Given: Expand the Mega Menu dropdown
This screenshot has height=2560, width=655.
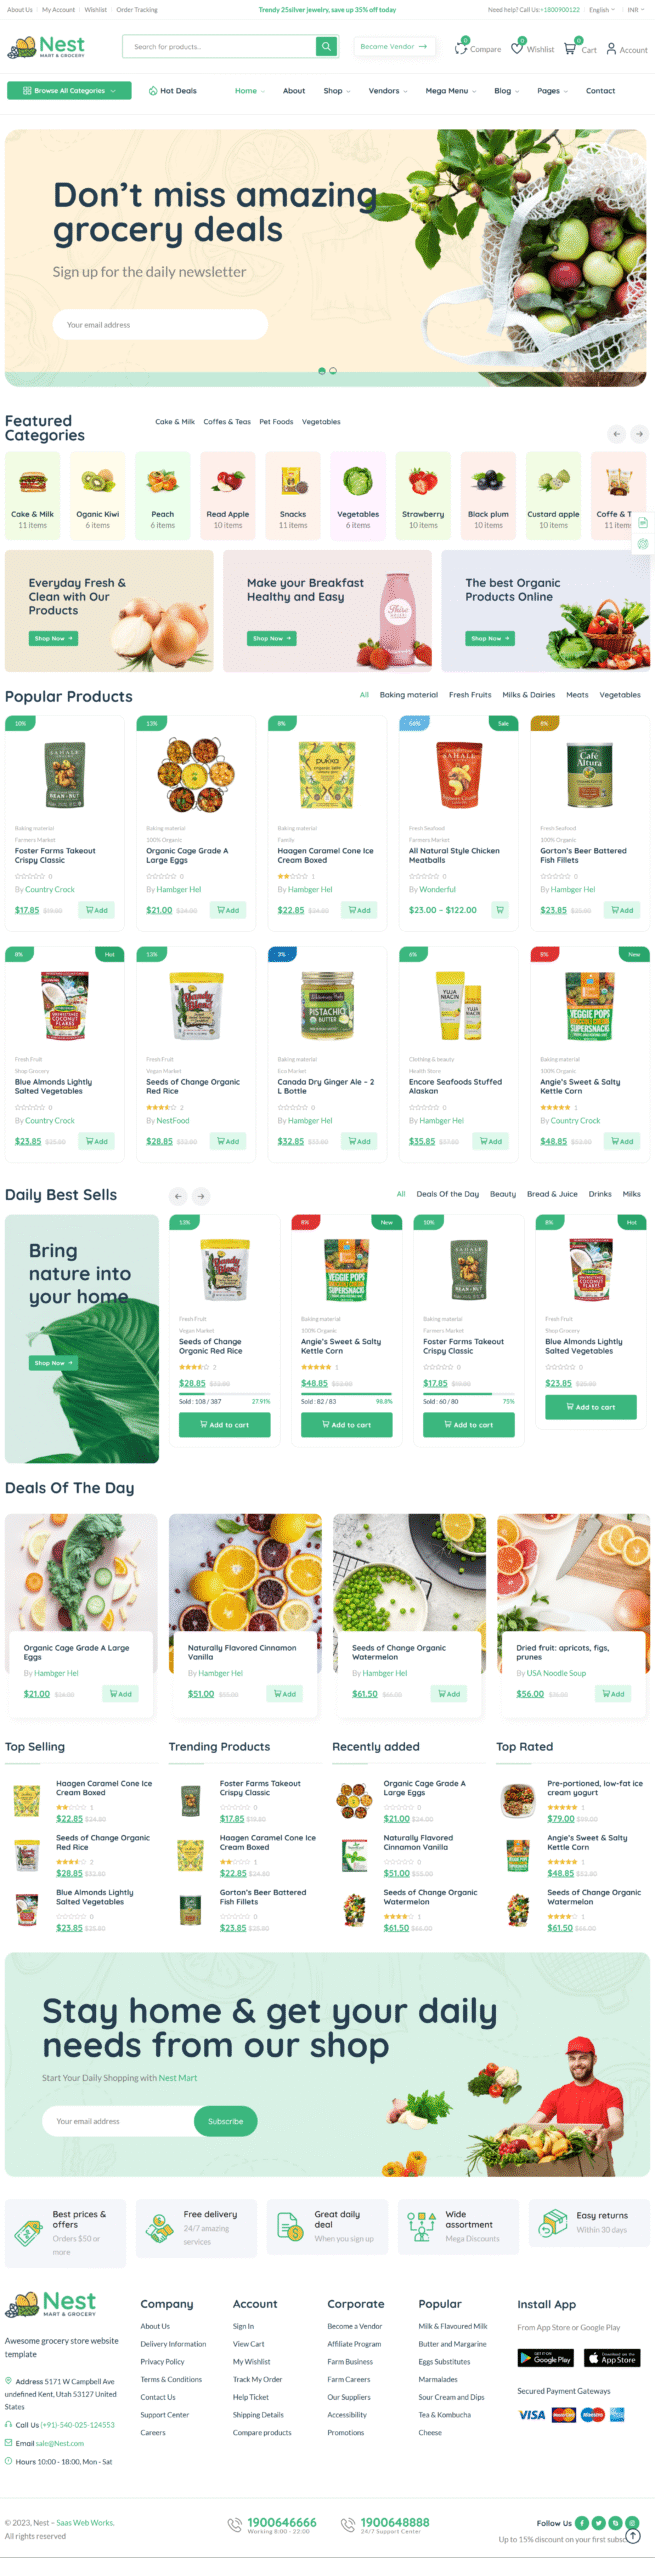Looking at the screenshot, I should coord(451,91).
